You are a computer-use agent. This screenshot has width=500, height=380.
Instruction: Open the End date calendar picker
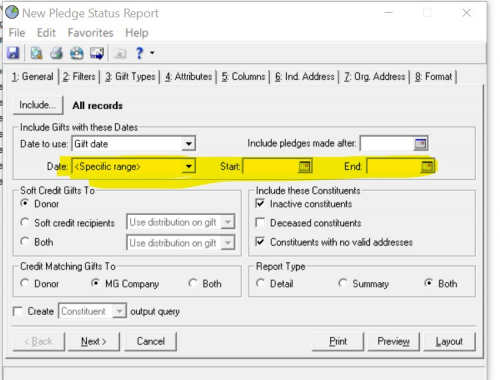(x=427, y=166)
